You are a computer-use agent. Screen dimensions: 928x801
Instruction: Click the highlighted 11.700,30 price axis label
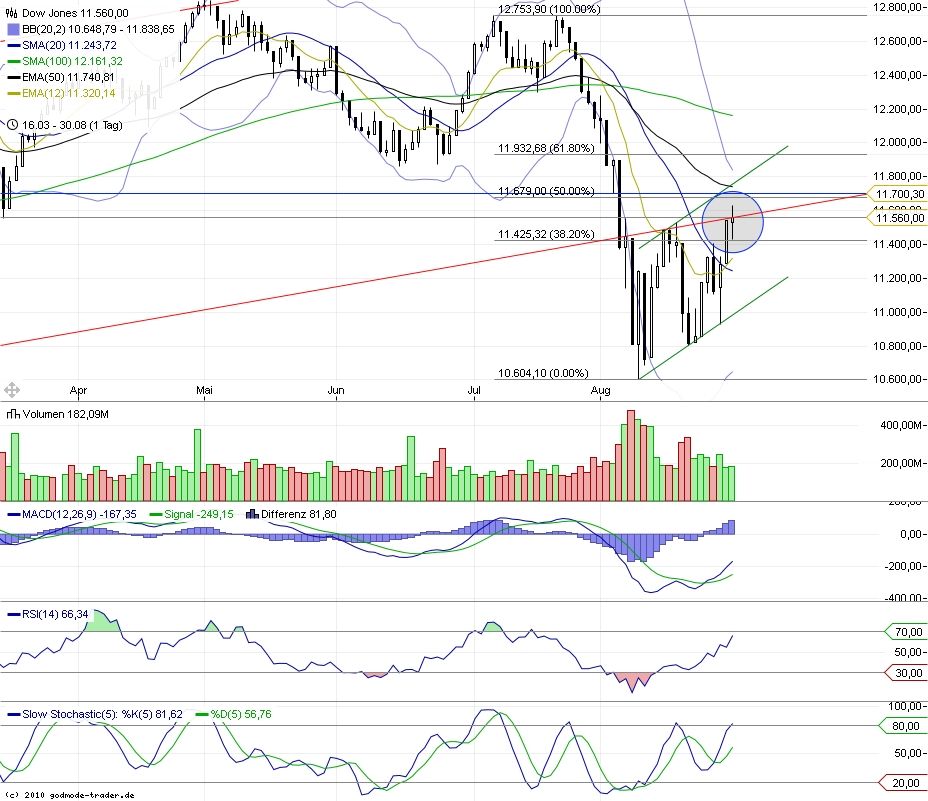pyautogui.click(x=898, y=195)
